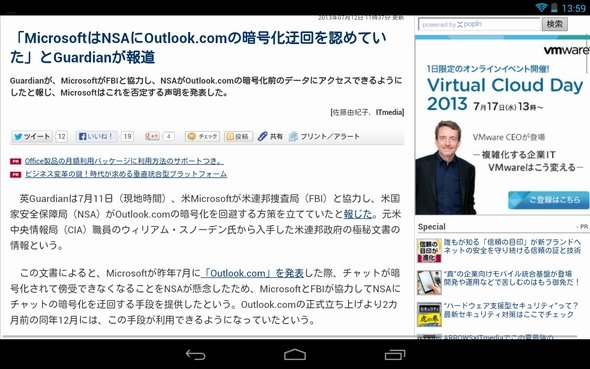Viewport: 590px width, 369px height.
Task: Click the 検索 search button
Action: [555, 24]
